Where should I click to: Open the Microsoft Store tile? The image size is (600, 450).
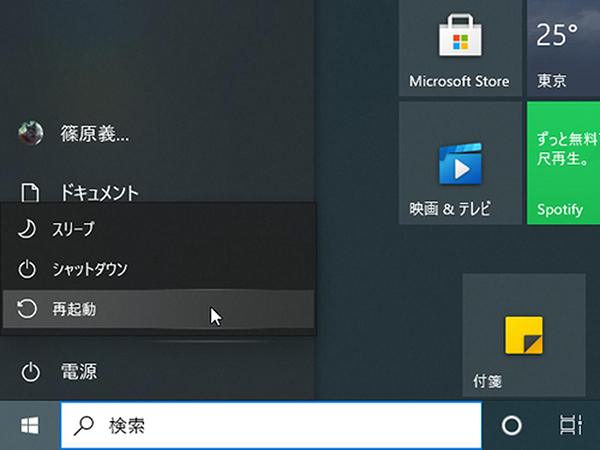pos(458,48)
